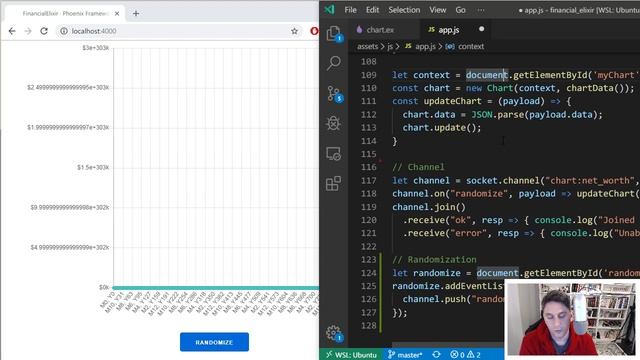The height and width of the screenshot is (360, 640).
Task: Switch branch via master* in status bar
Action: (x=405, y=354)
